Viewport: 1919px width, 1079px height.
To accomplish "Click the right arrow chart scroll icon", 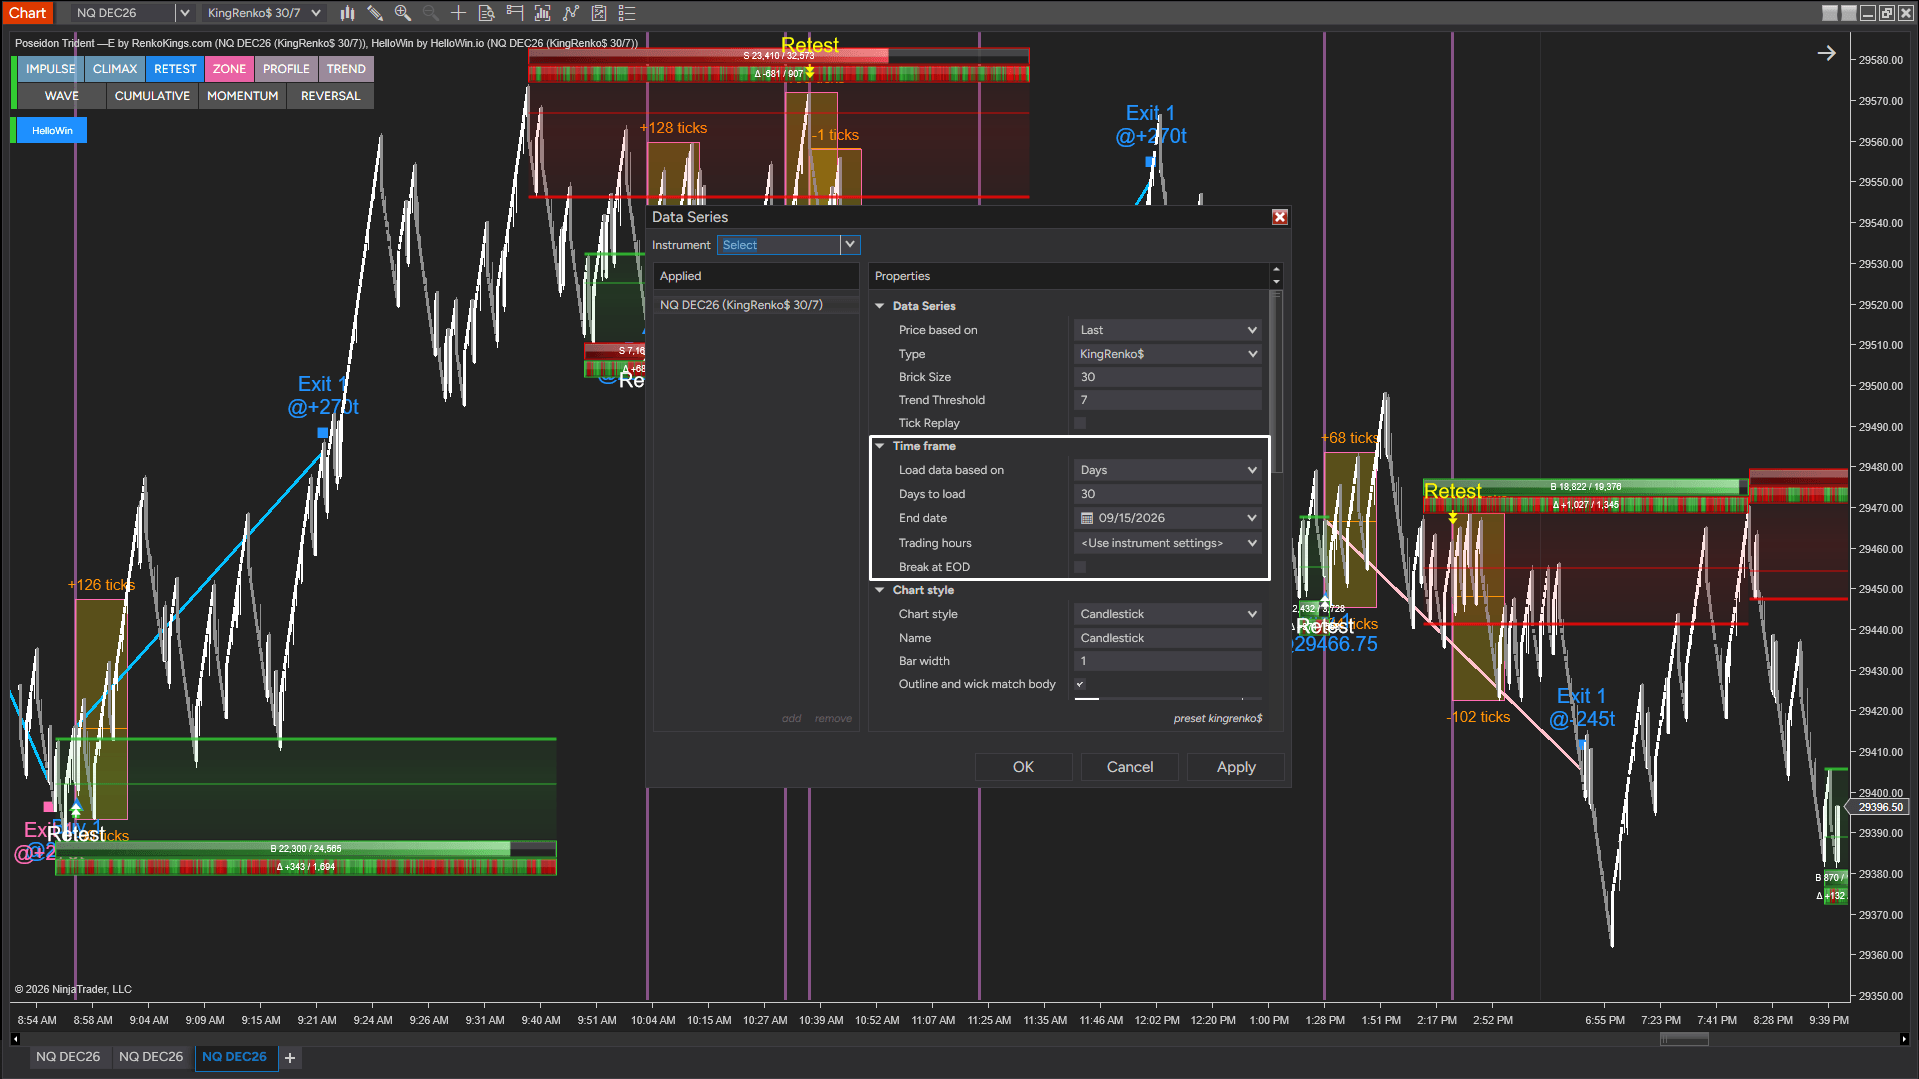I will click(1826, 53).
